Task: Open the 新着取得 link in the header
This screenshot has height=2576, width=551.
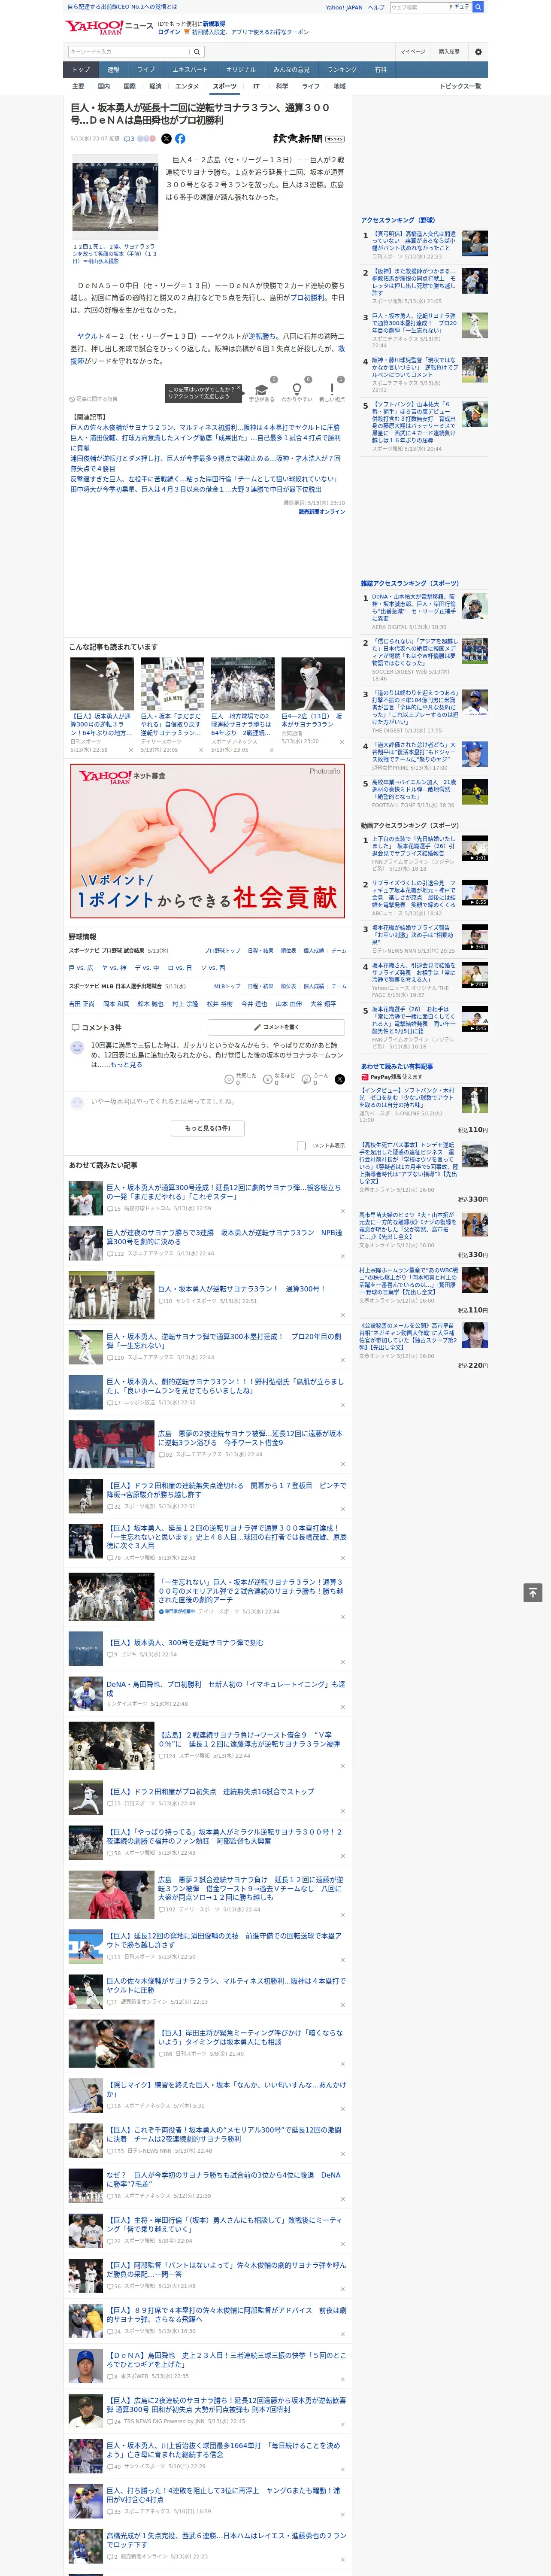Action: pos(214,23)
